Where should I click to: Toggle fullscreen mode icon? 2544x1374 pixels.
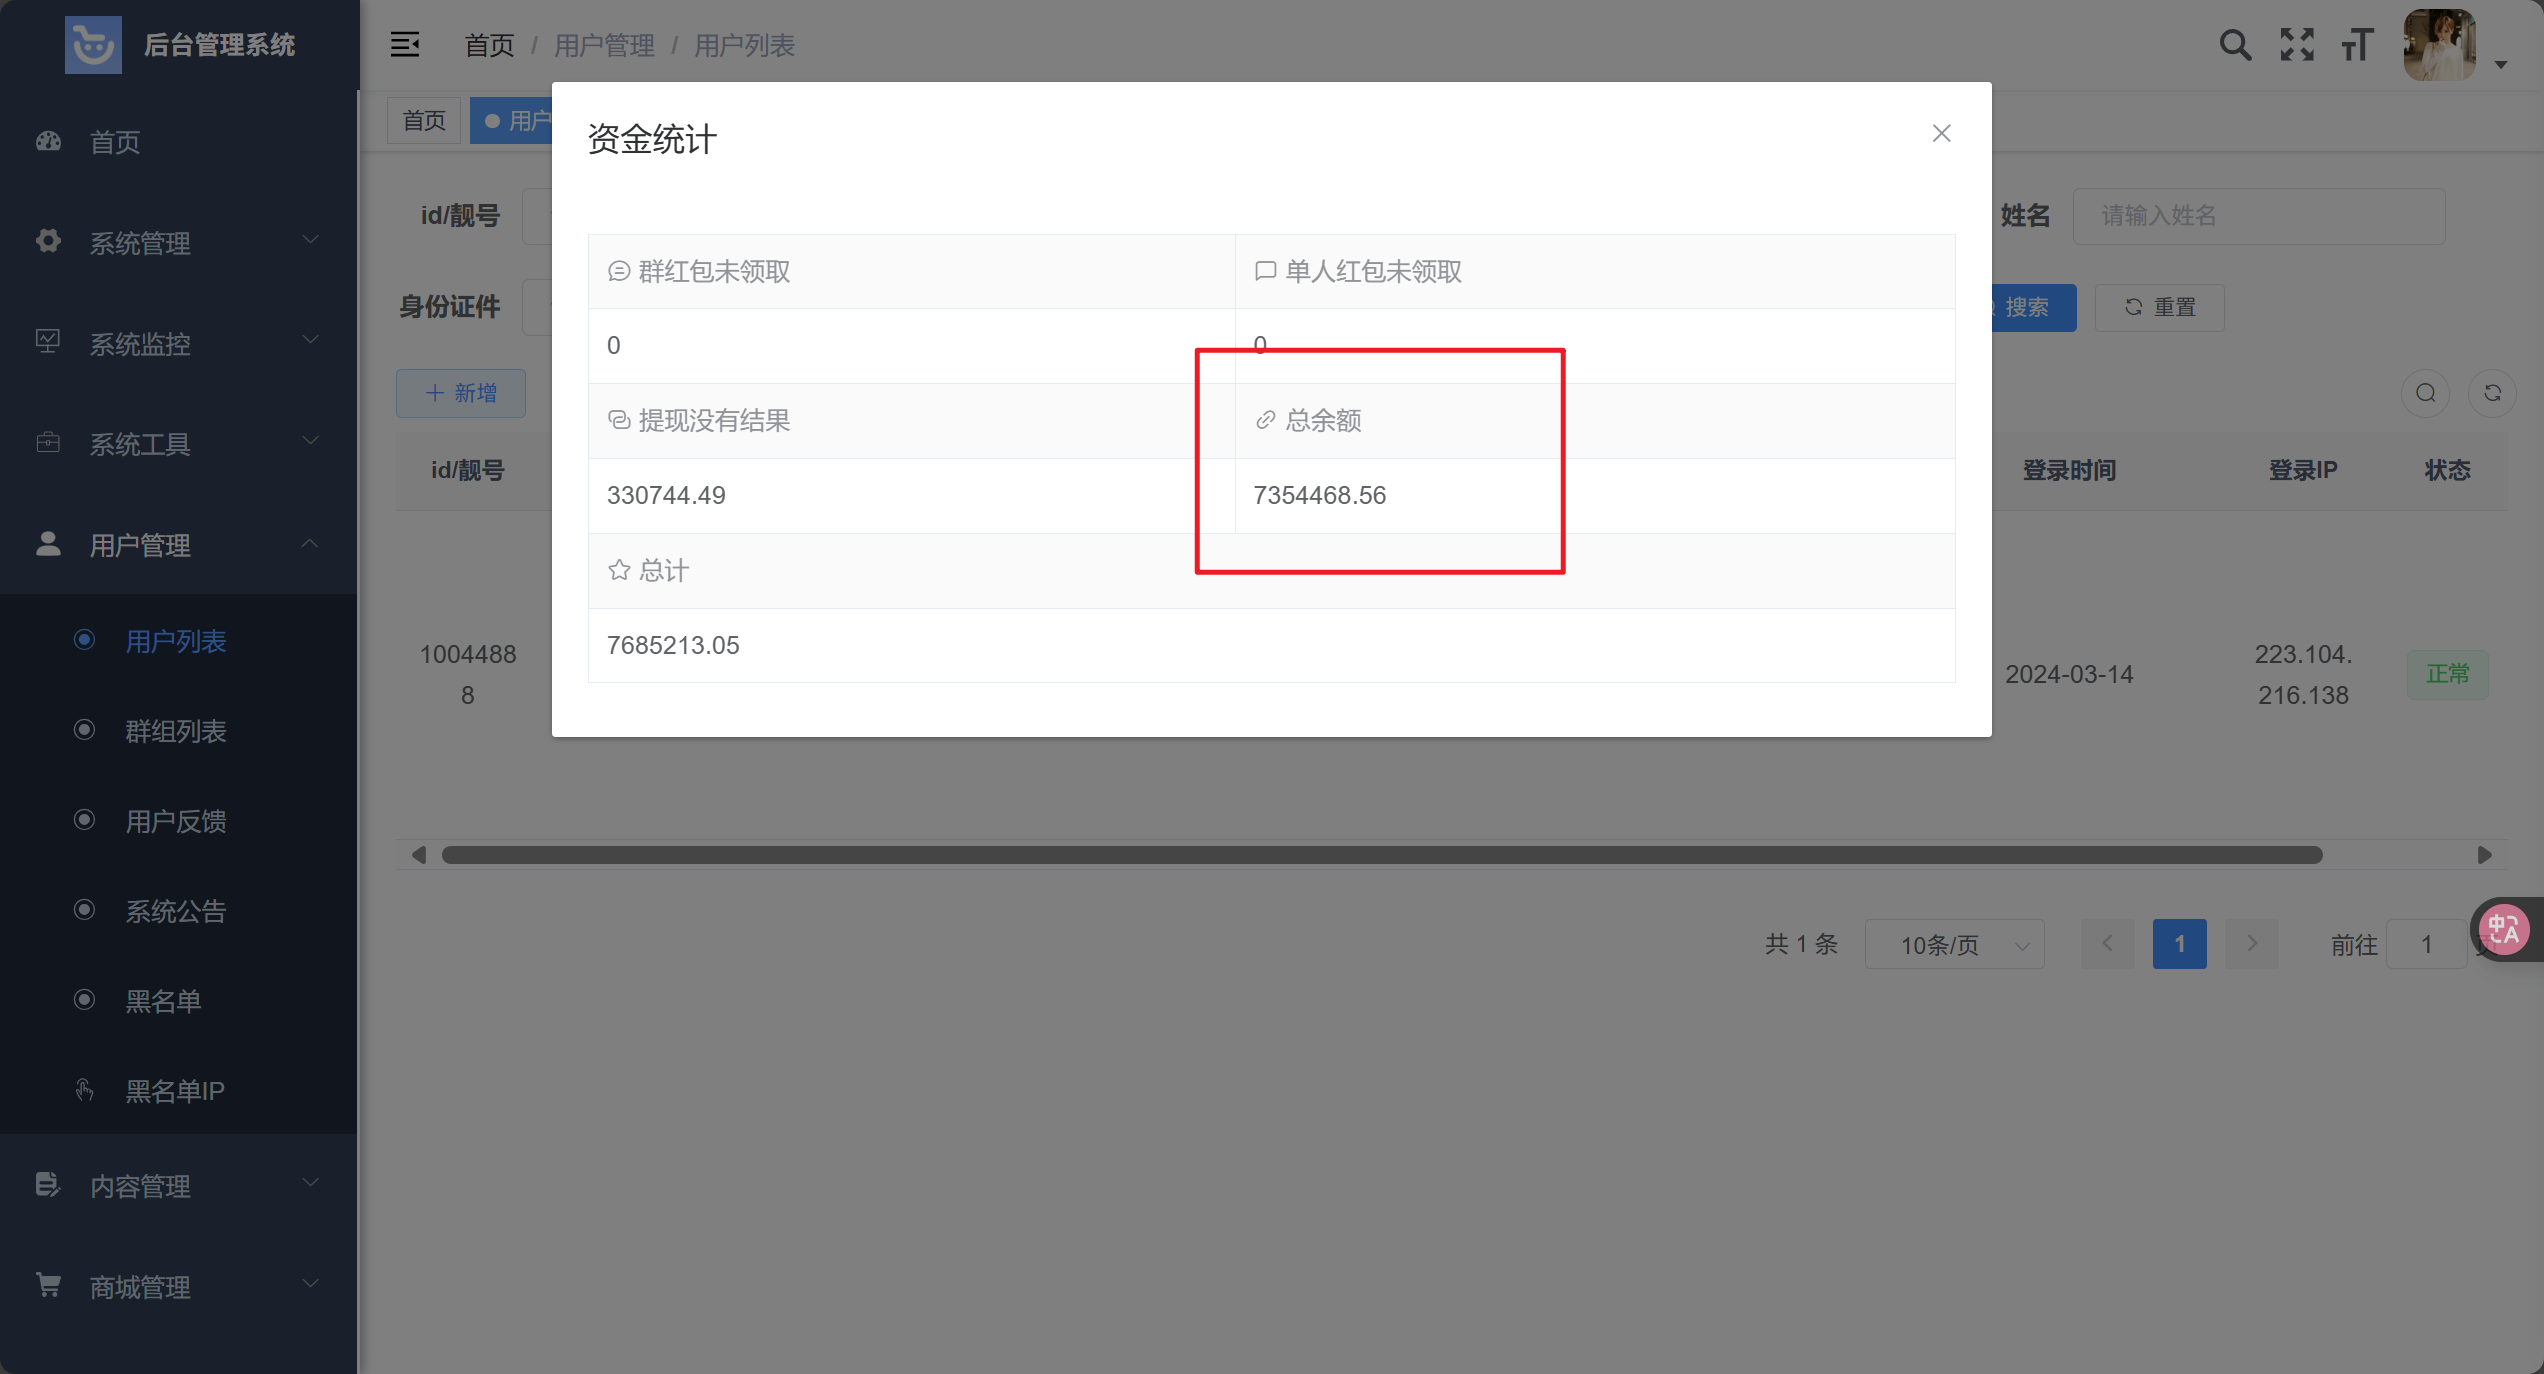(x=2297, y=45)
